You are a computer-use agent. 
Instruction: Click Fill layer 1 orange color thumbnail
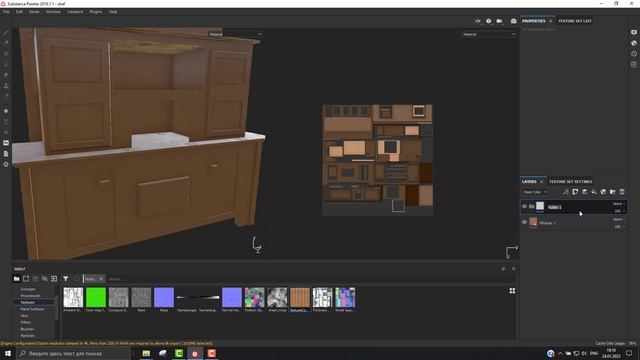pyautogui.click(x=533, y=222)
